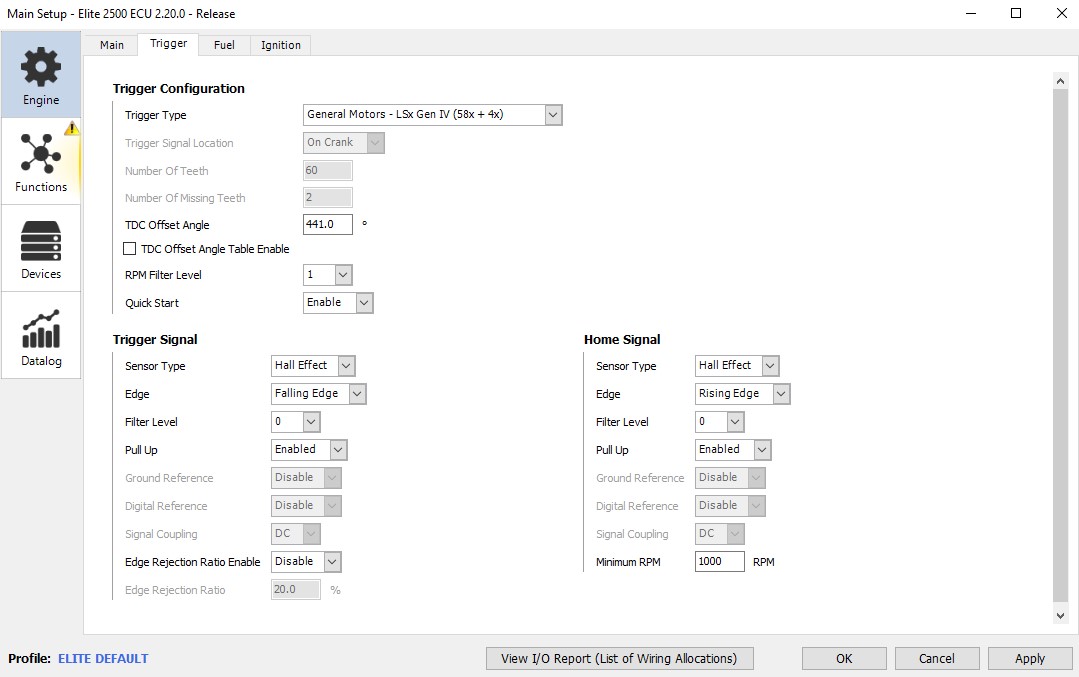Click the Trigger Type label
Screen dimensions: 1079x677
156,116
